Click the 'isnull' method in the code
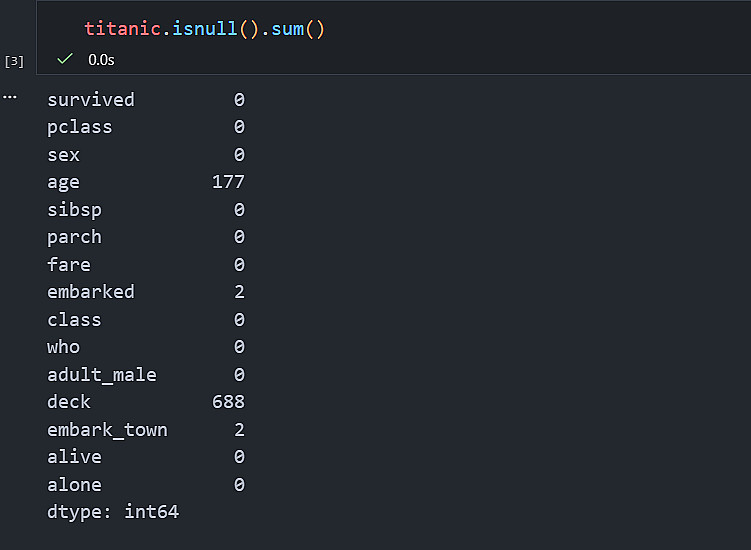Image resolution: width=751 pixels, height=550 pixels. pyautogui.click(x=204, y=29)
